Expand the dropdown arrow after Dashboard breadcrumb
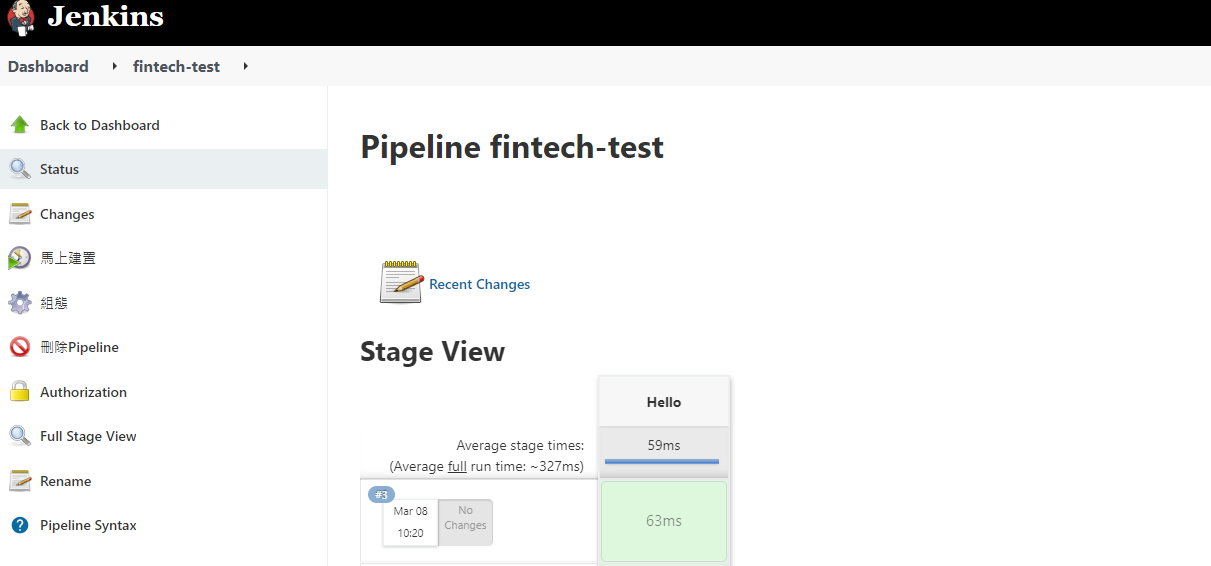 point(115,67)
